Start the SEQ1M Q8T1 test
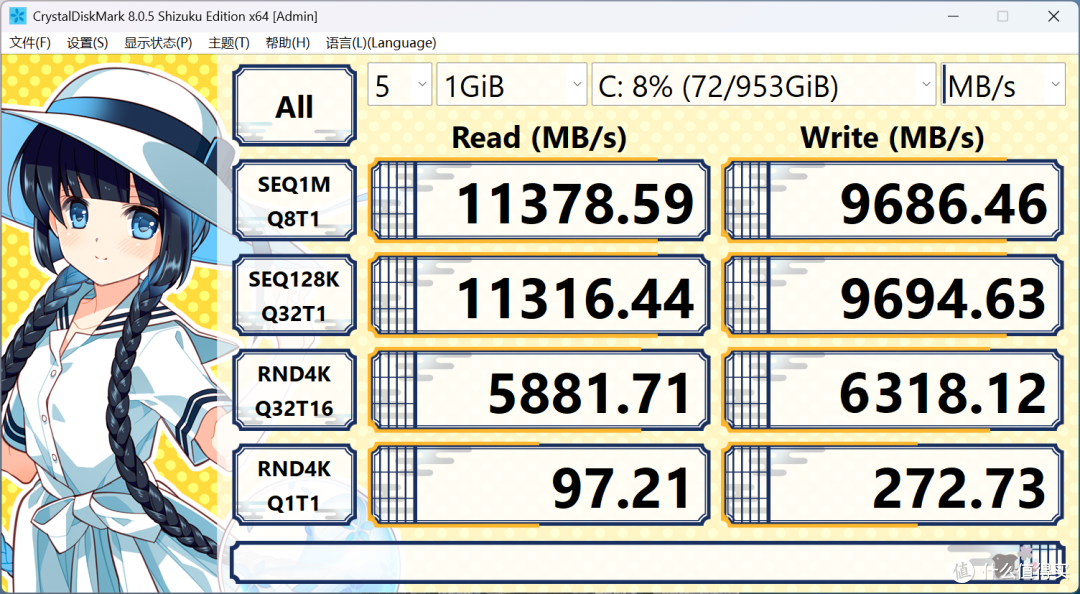Viewport: 1080px width, 594px height. (295, 201)
